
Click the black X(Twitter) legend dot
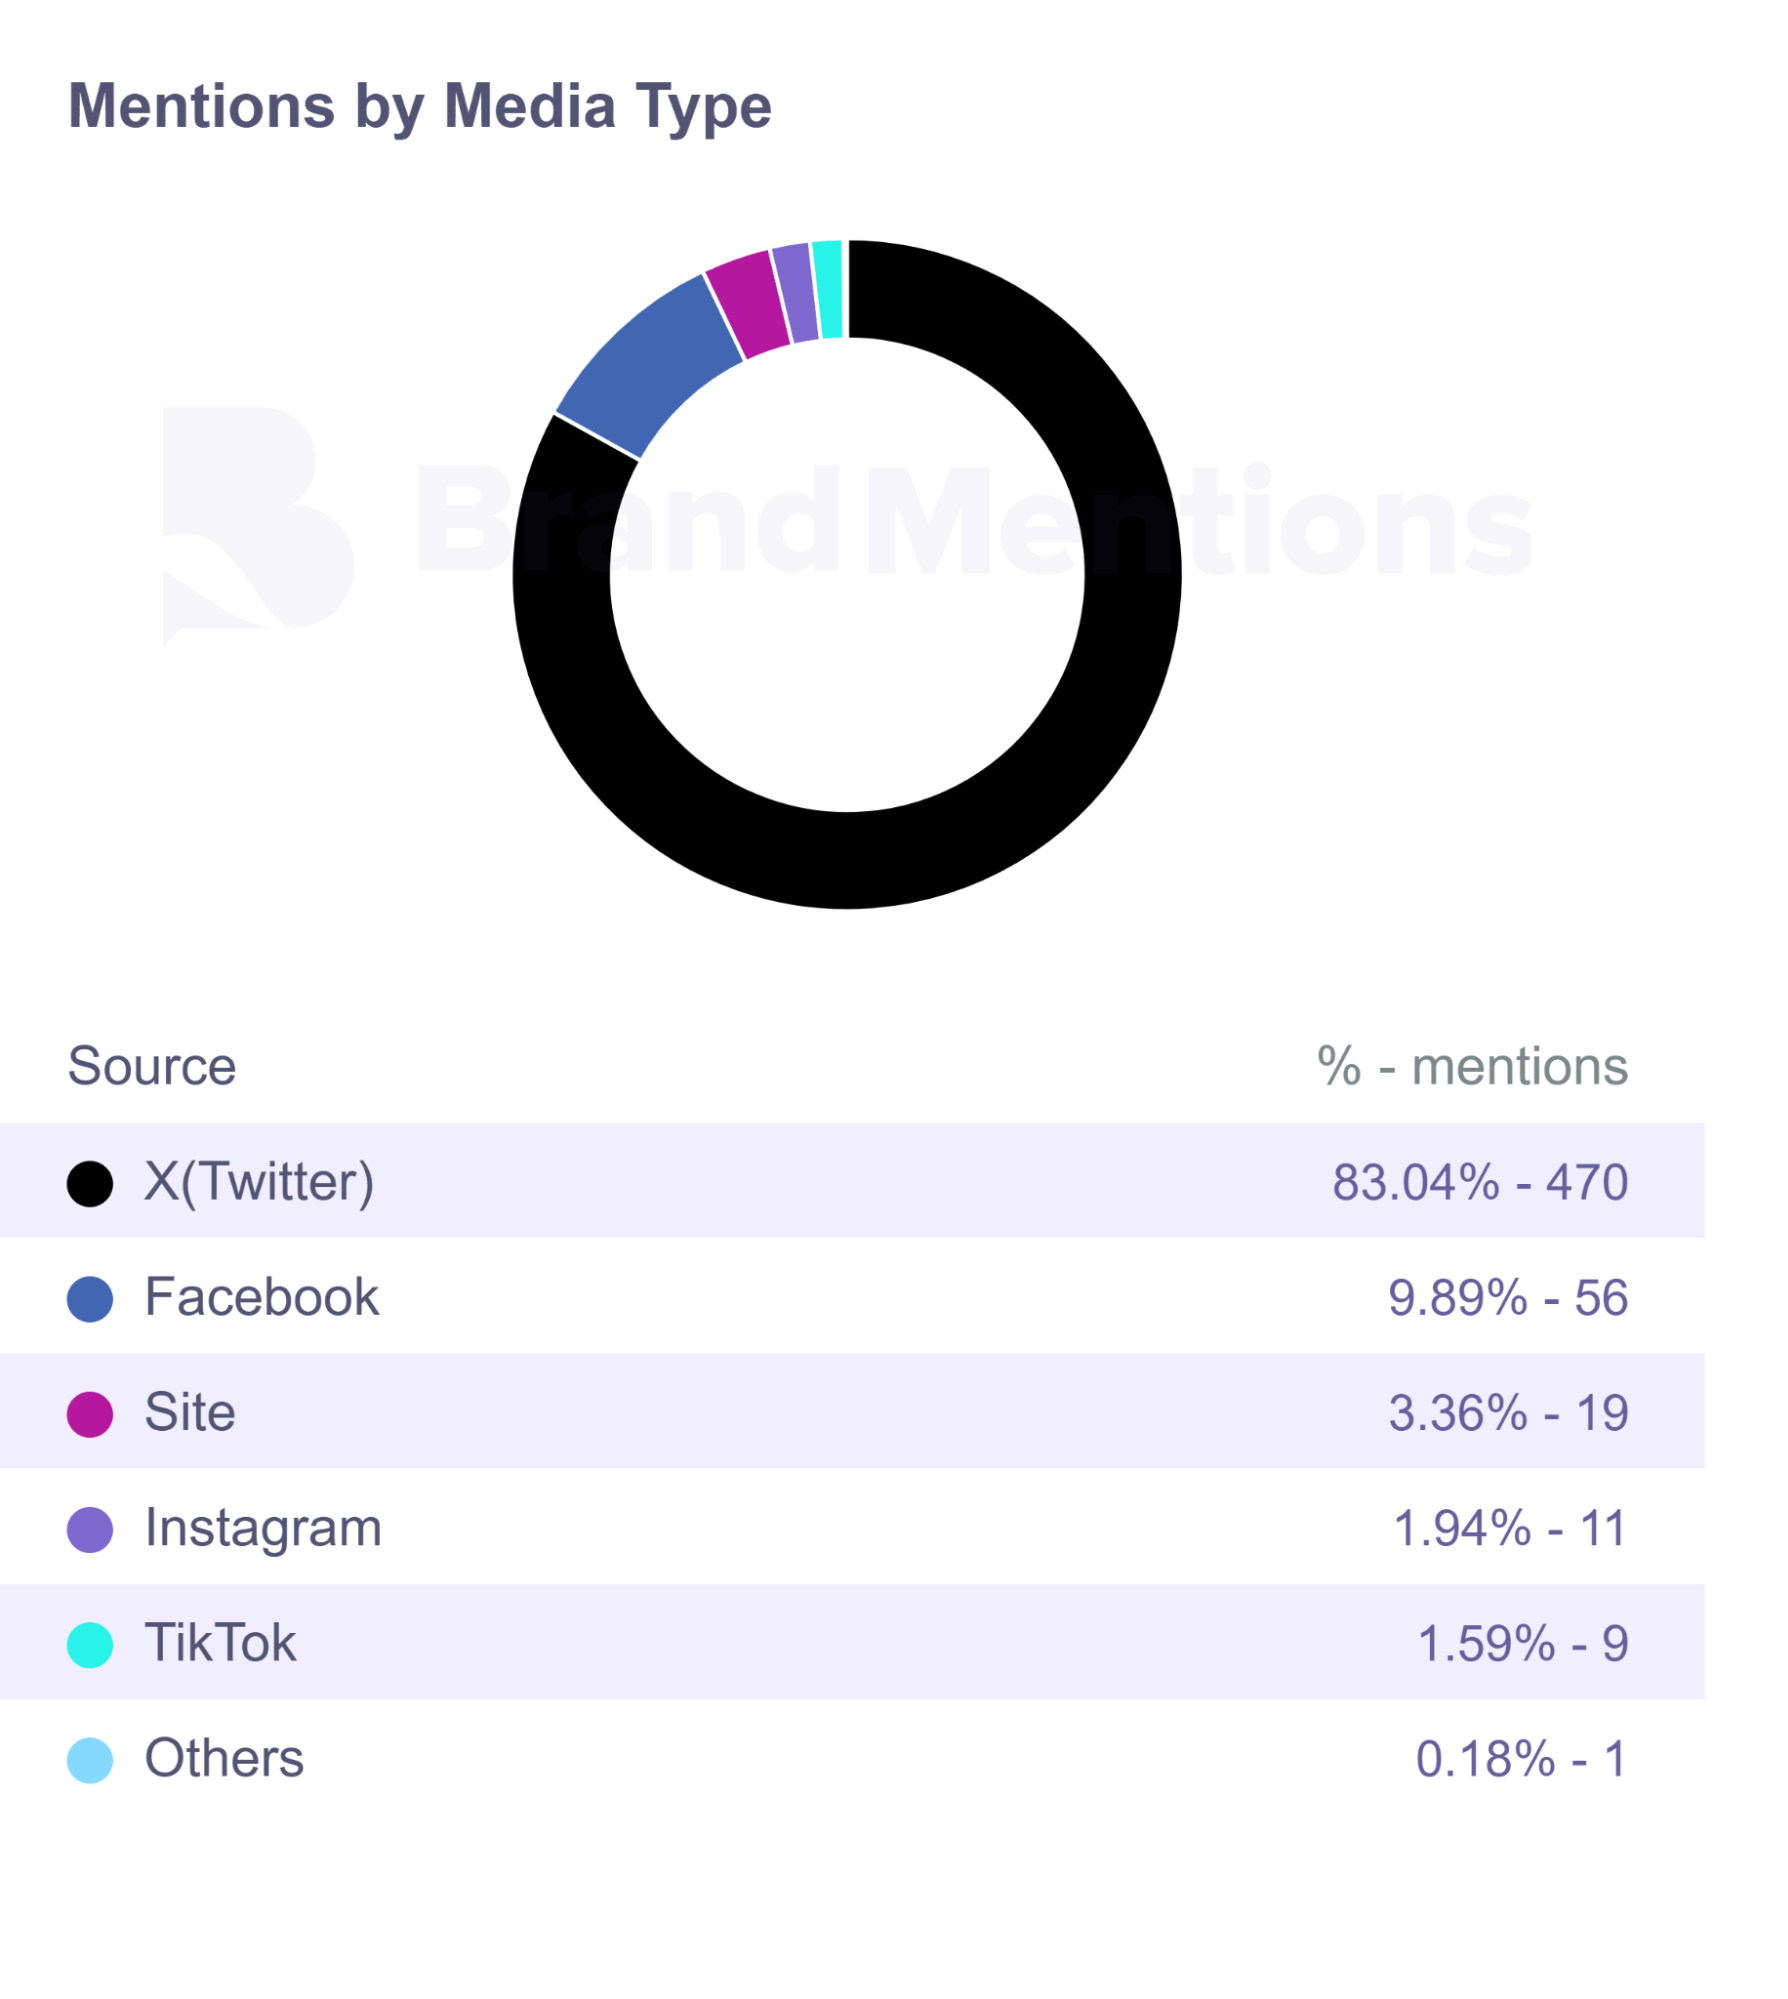90,1184
